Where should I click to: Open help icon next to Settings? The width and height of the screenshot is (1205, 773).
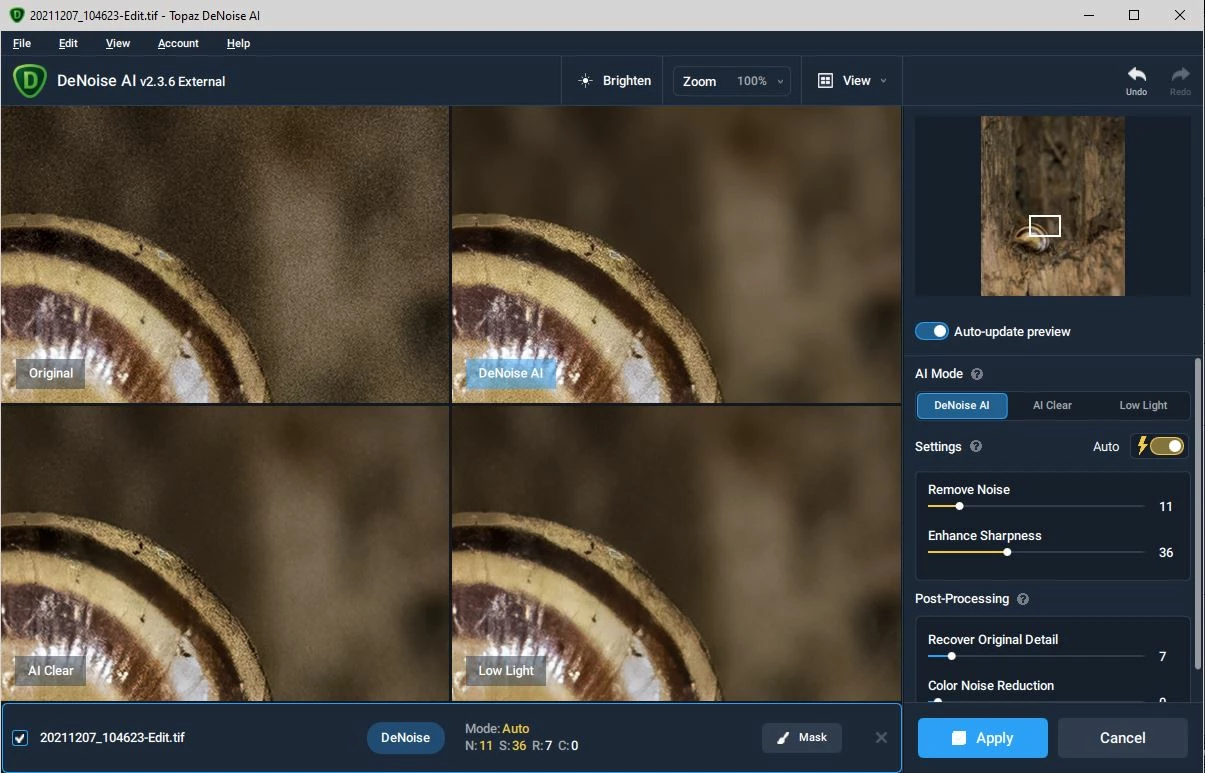(976, 447)
